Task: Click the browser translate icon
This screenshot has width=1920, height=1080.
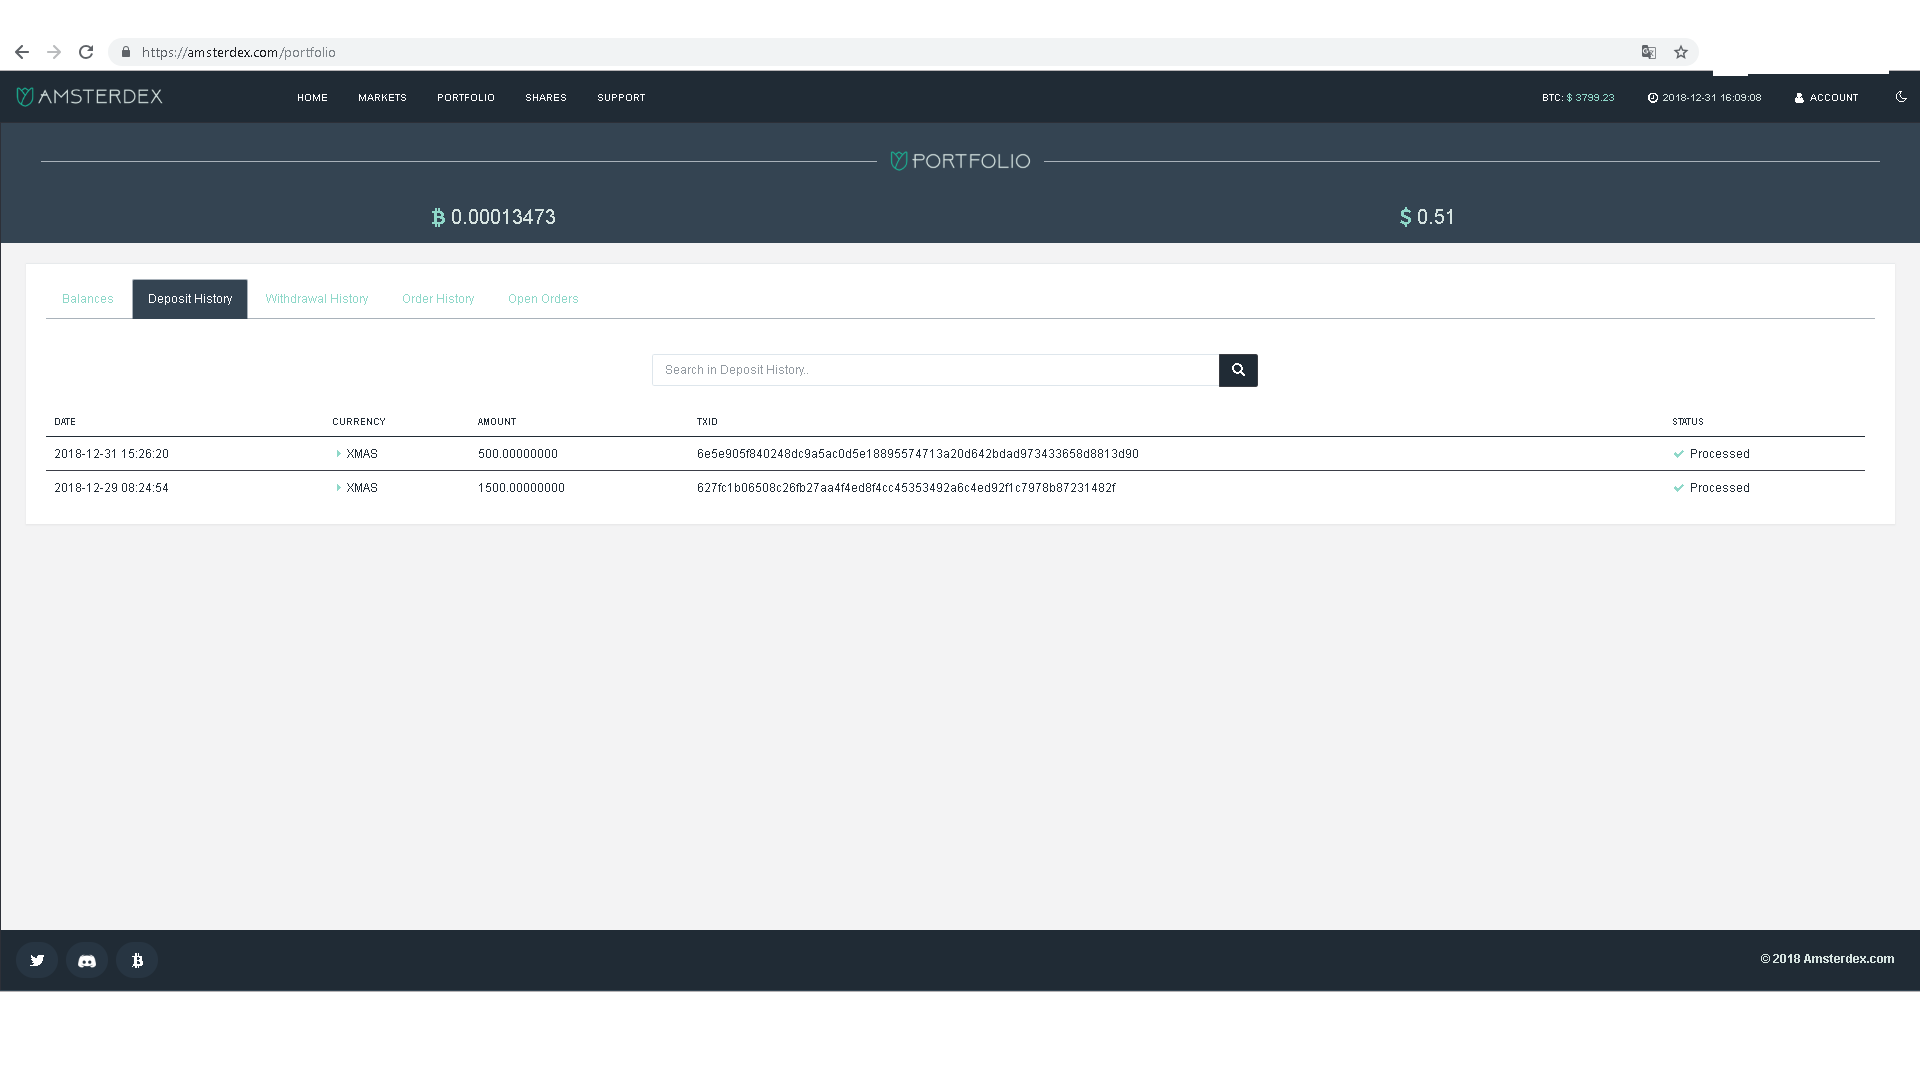Action: tap(1649, 52)
